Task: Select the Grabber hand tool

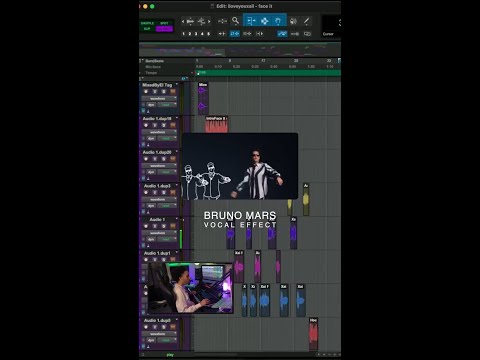Action: point(278,21)
